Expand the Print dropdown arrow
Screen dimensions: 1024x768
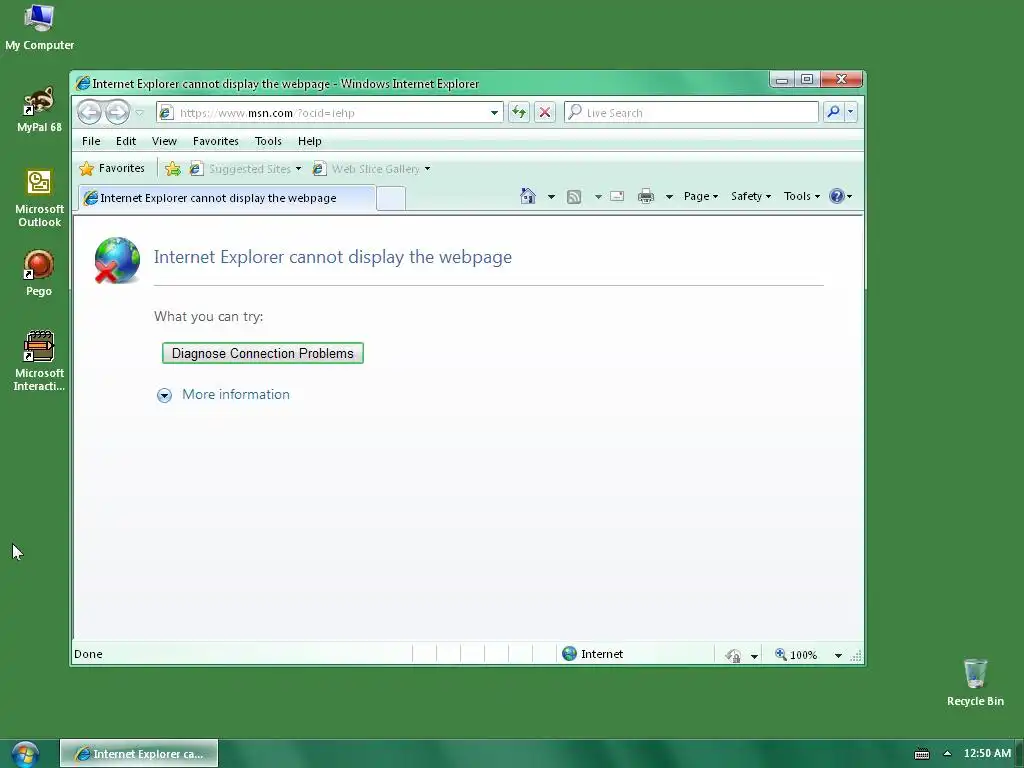pos(669,197)
